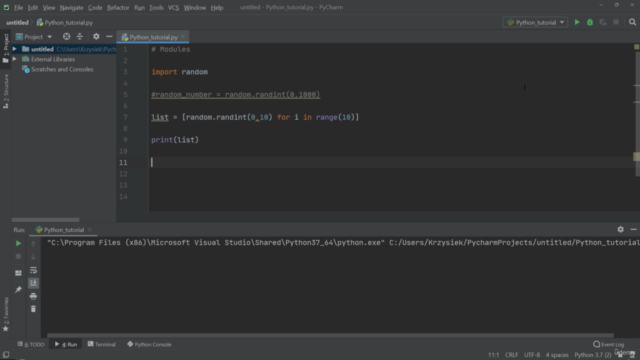The height and width of the screenshot is (360, 640).
Task: Open the Navigate menu
Action: (71, 7)
